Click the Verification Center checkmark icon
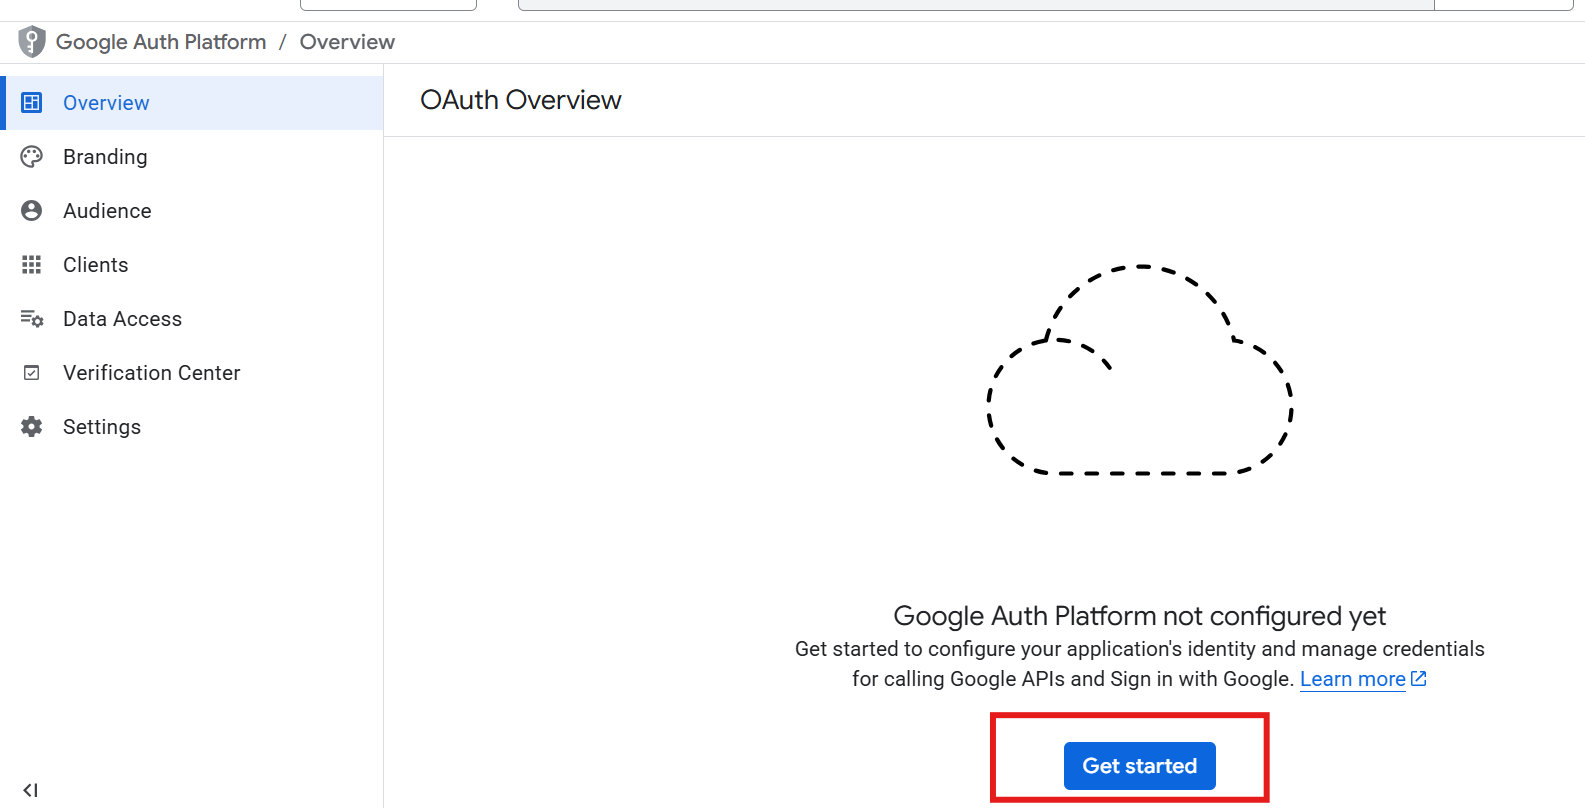 coord(32,373)
